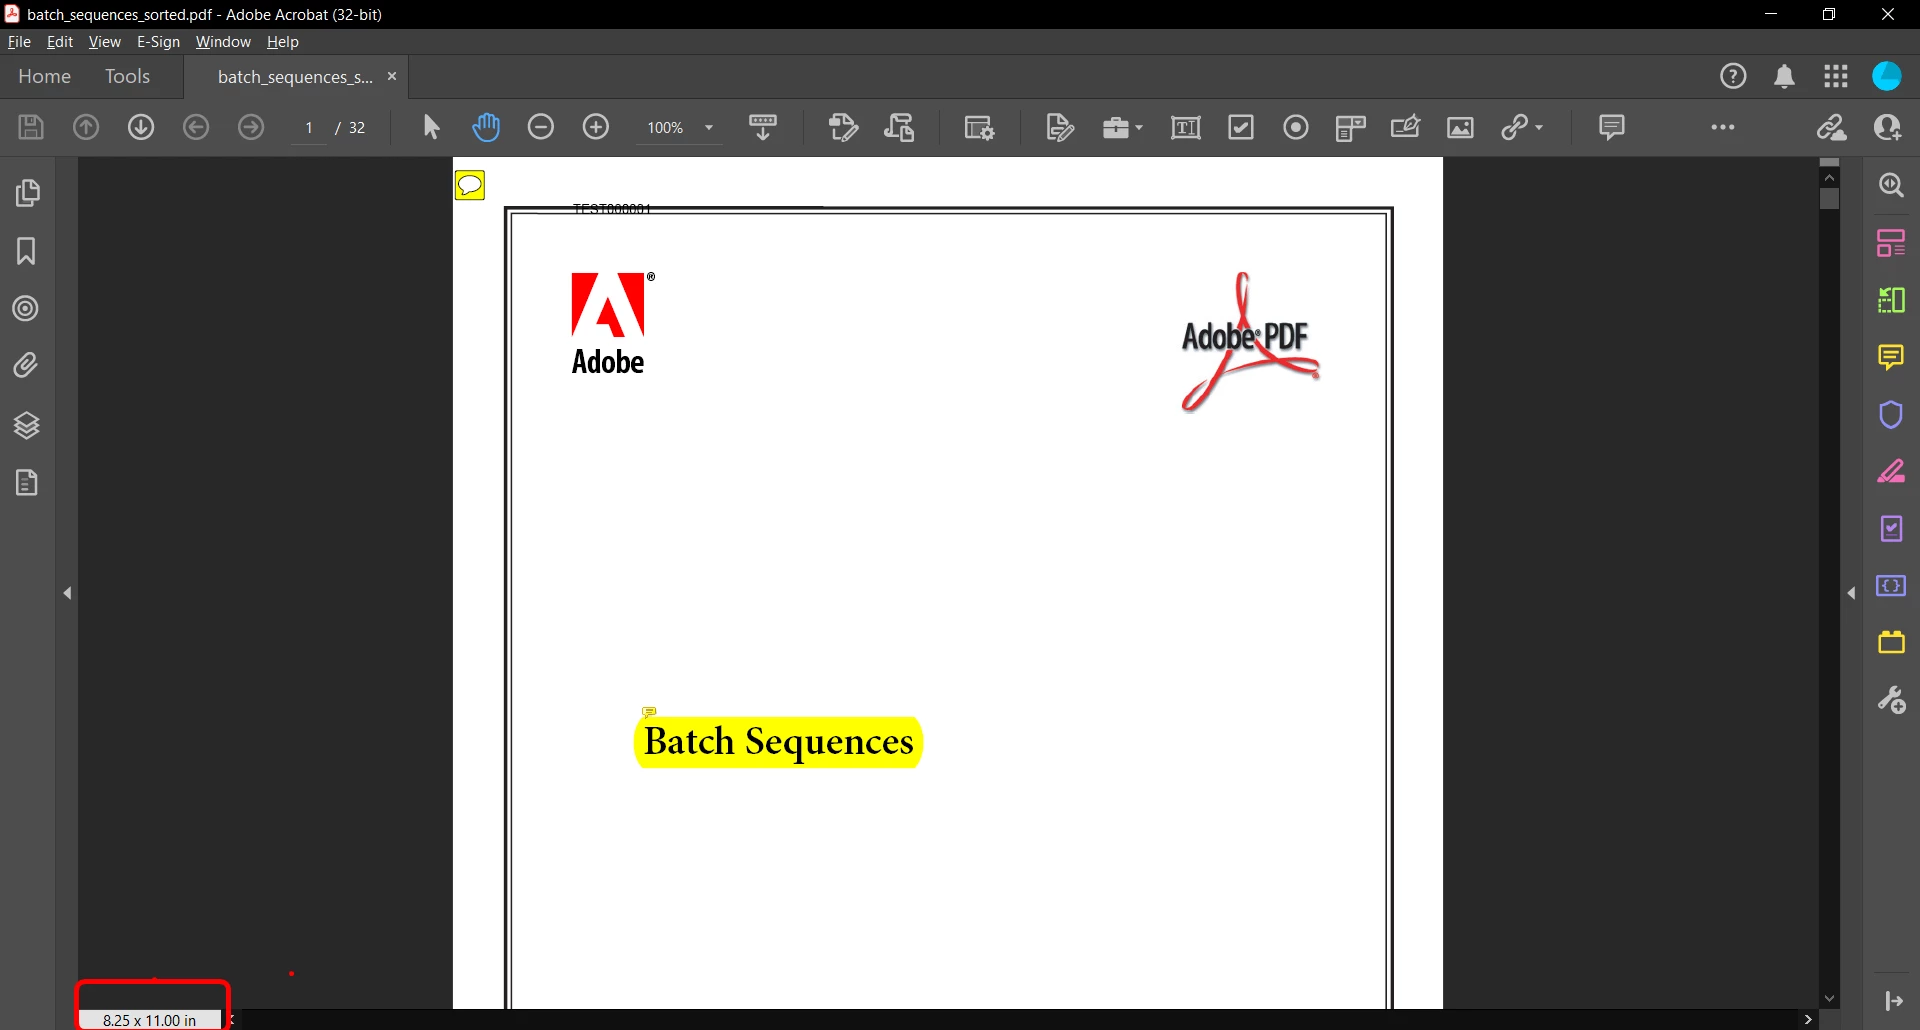Add a list box field tool
The width and height of the screenshot is (1920, 1030).
tap(1351, 128)
